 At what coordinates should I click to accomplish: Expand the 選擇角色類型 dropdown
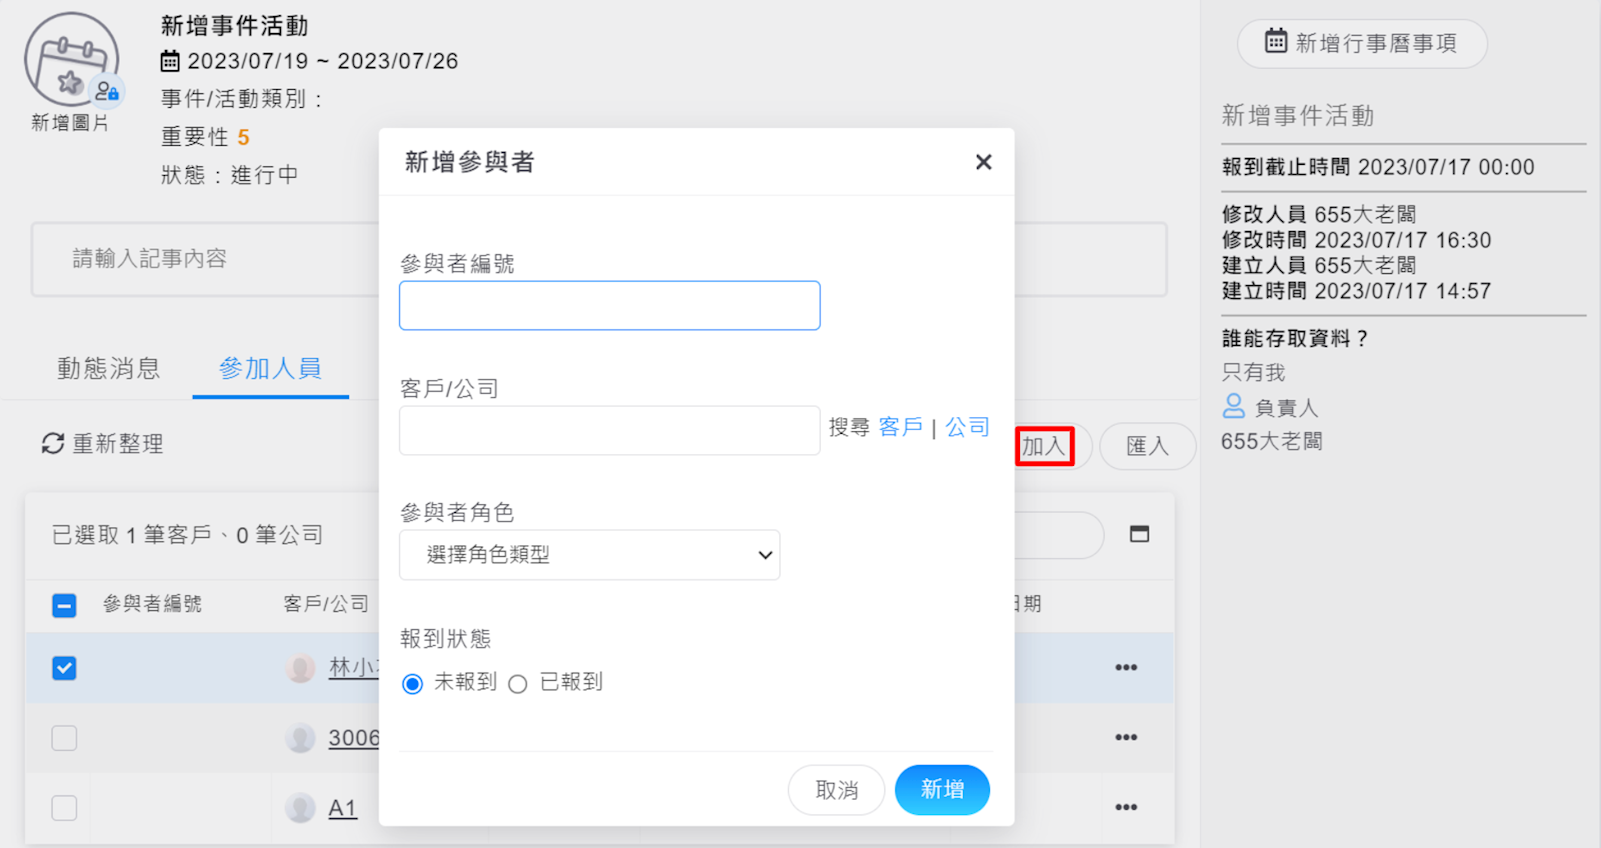[589, 555]
